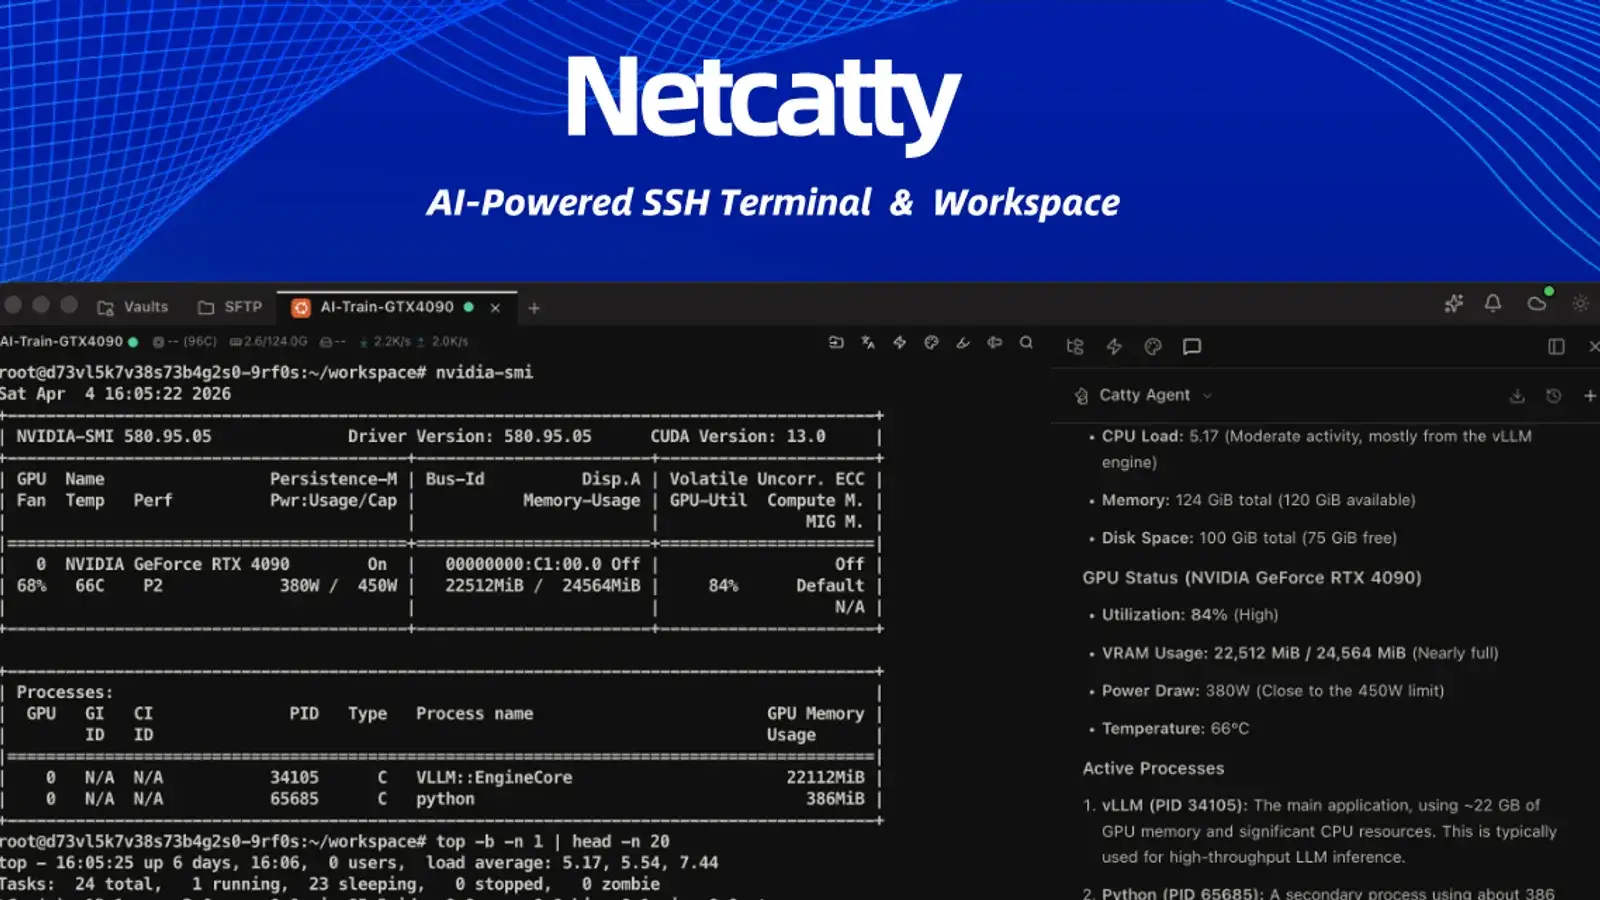
Task: Click the 'Utilization: 84% (High)' line
Action: point(1190,615)
